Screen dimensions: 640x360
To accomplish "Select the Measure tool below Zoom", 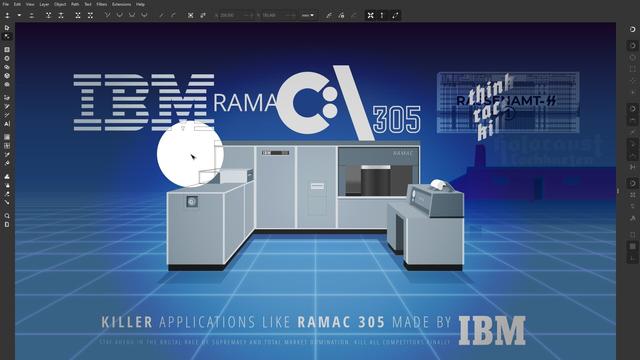I will (7, 224).
